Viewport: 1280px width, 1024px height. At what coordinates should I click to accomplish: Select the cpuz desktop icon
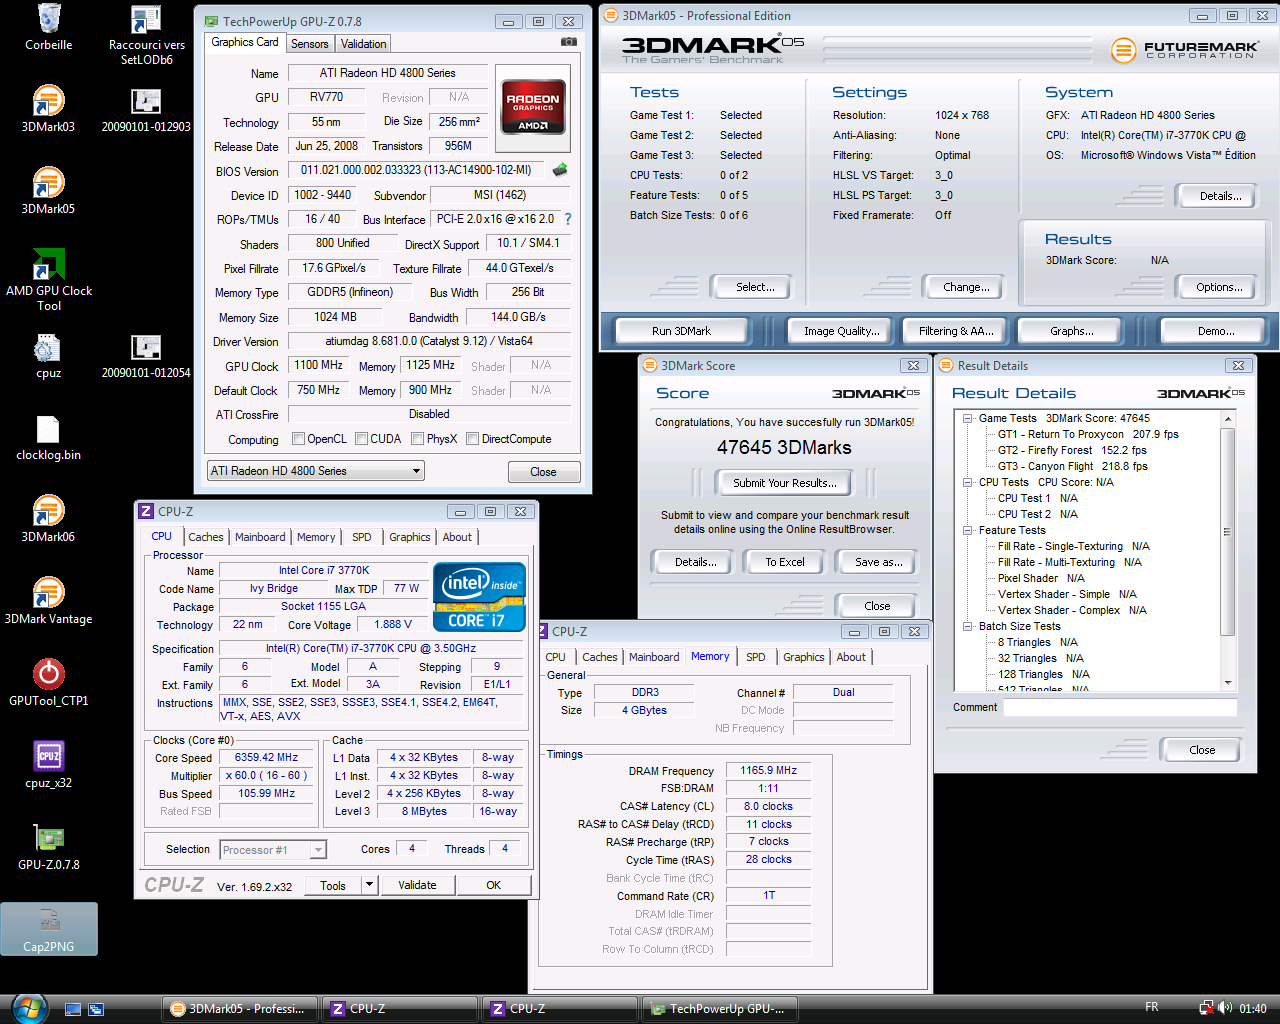48,356
